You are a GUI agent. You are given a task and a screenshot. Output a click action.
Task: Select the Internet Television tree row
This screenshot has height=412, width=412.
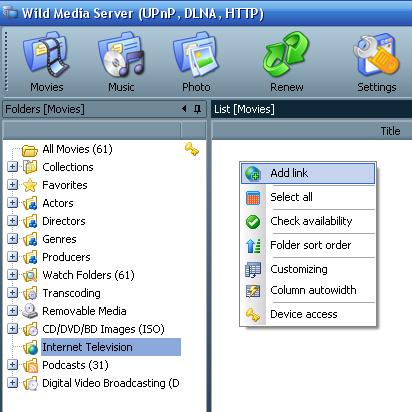click(111, 347)
